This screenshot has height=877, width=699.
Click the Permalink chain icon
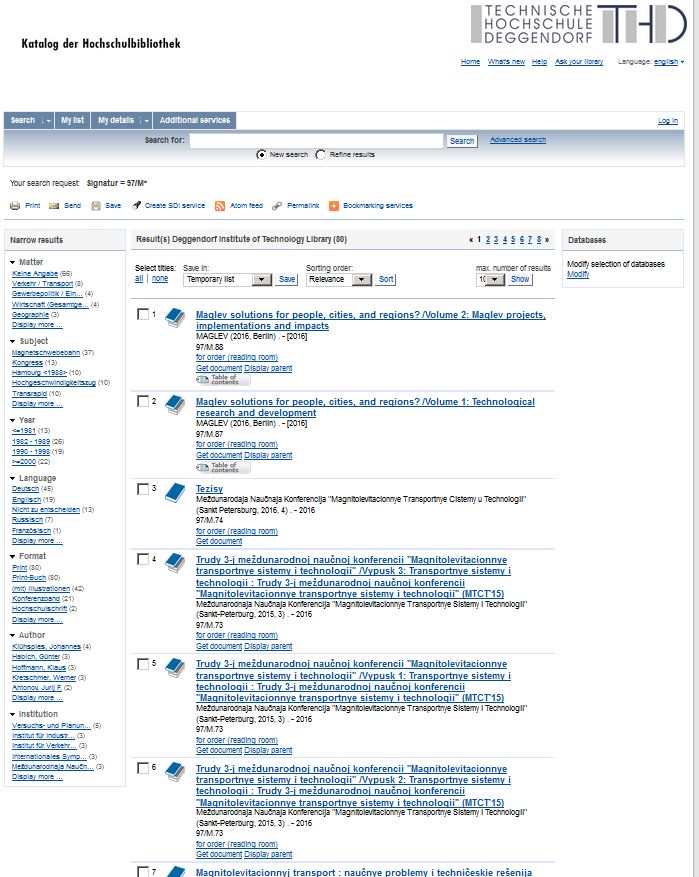click(x=277, y=206)
